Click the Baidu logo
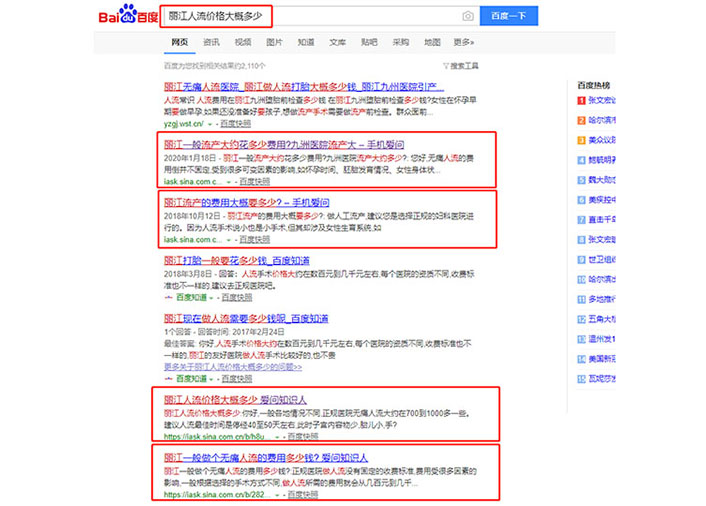706x506 pixels. [x=125, y=16]
